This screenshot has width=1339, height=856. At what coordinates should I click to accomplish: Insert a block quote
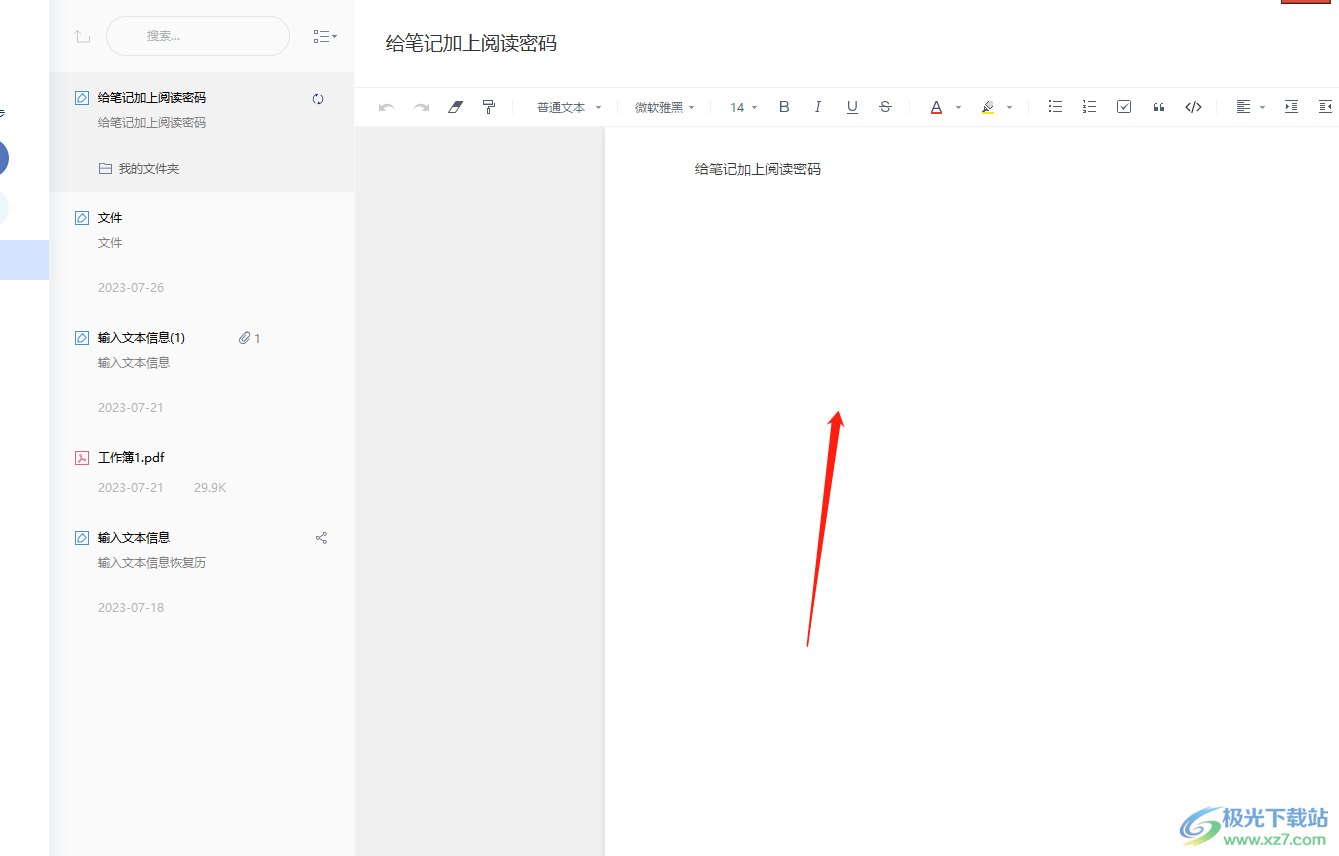(1159, 107)
